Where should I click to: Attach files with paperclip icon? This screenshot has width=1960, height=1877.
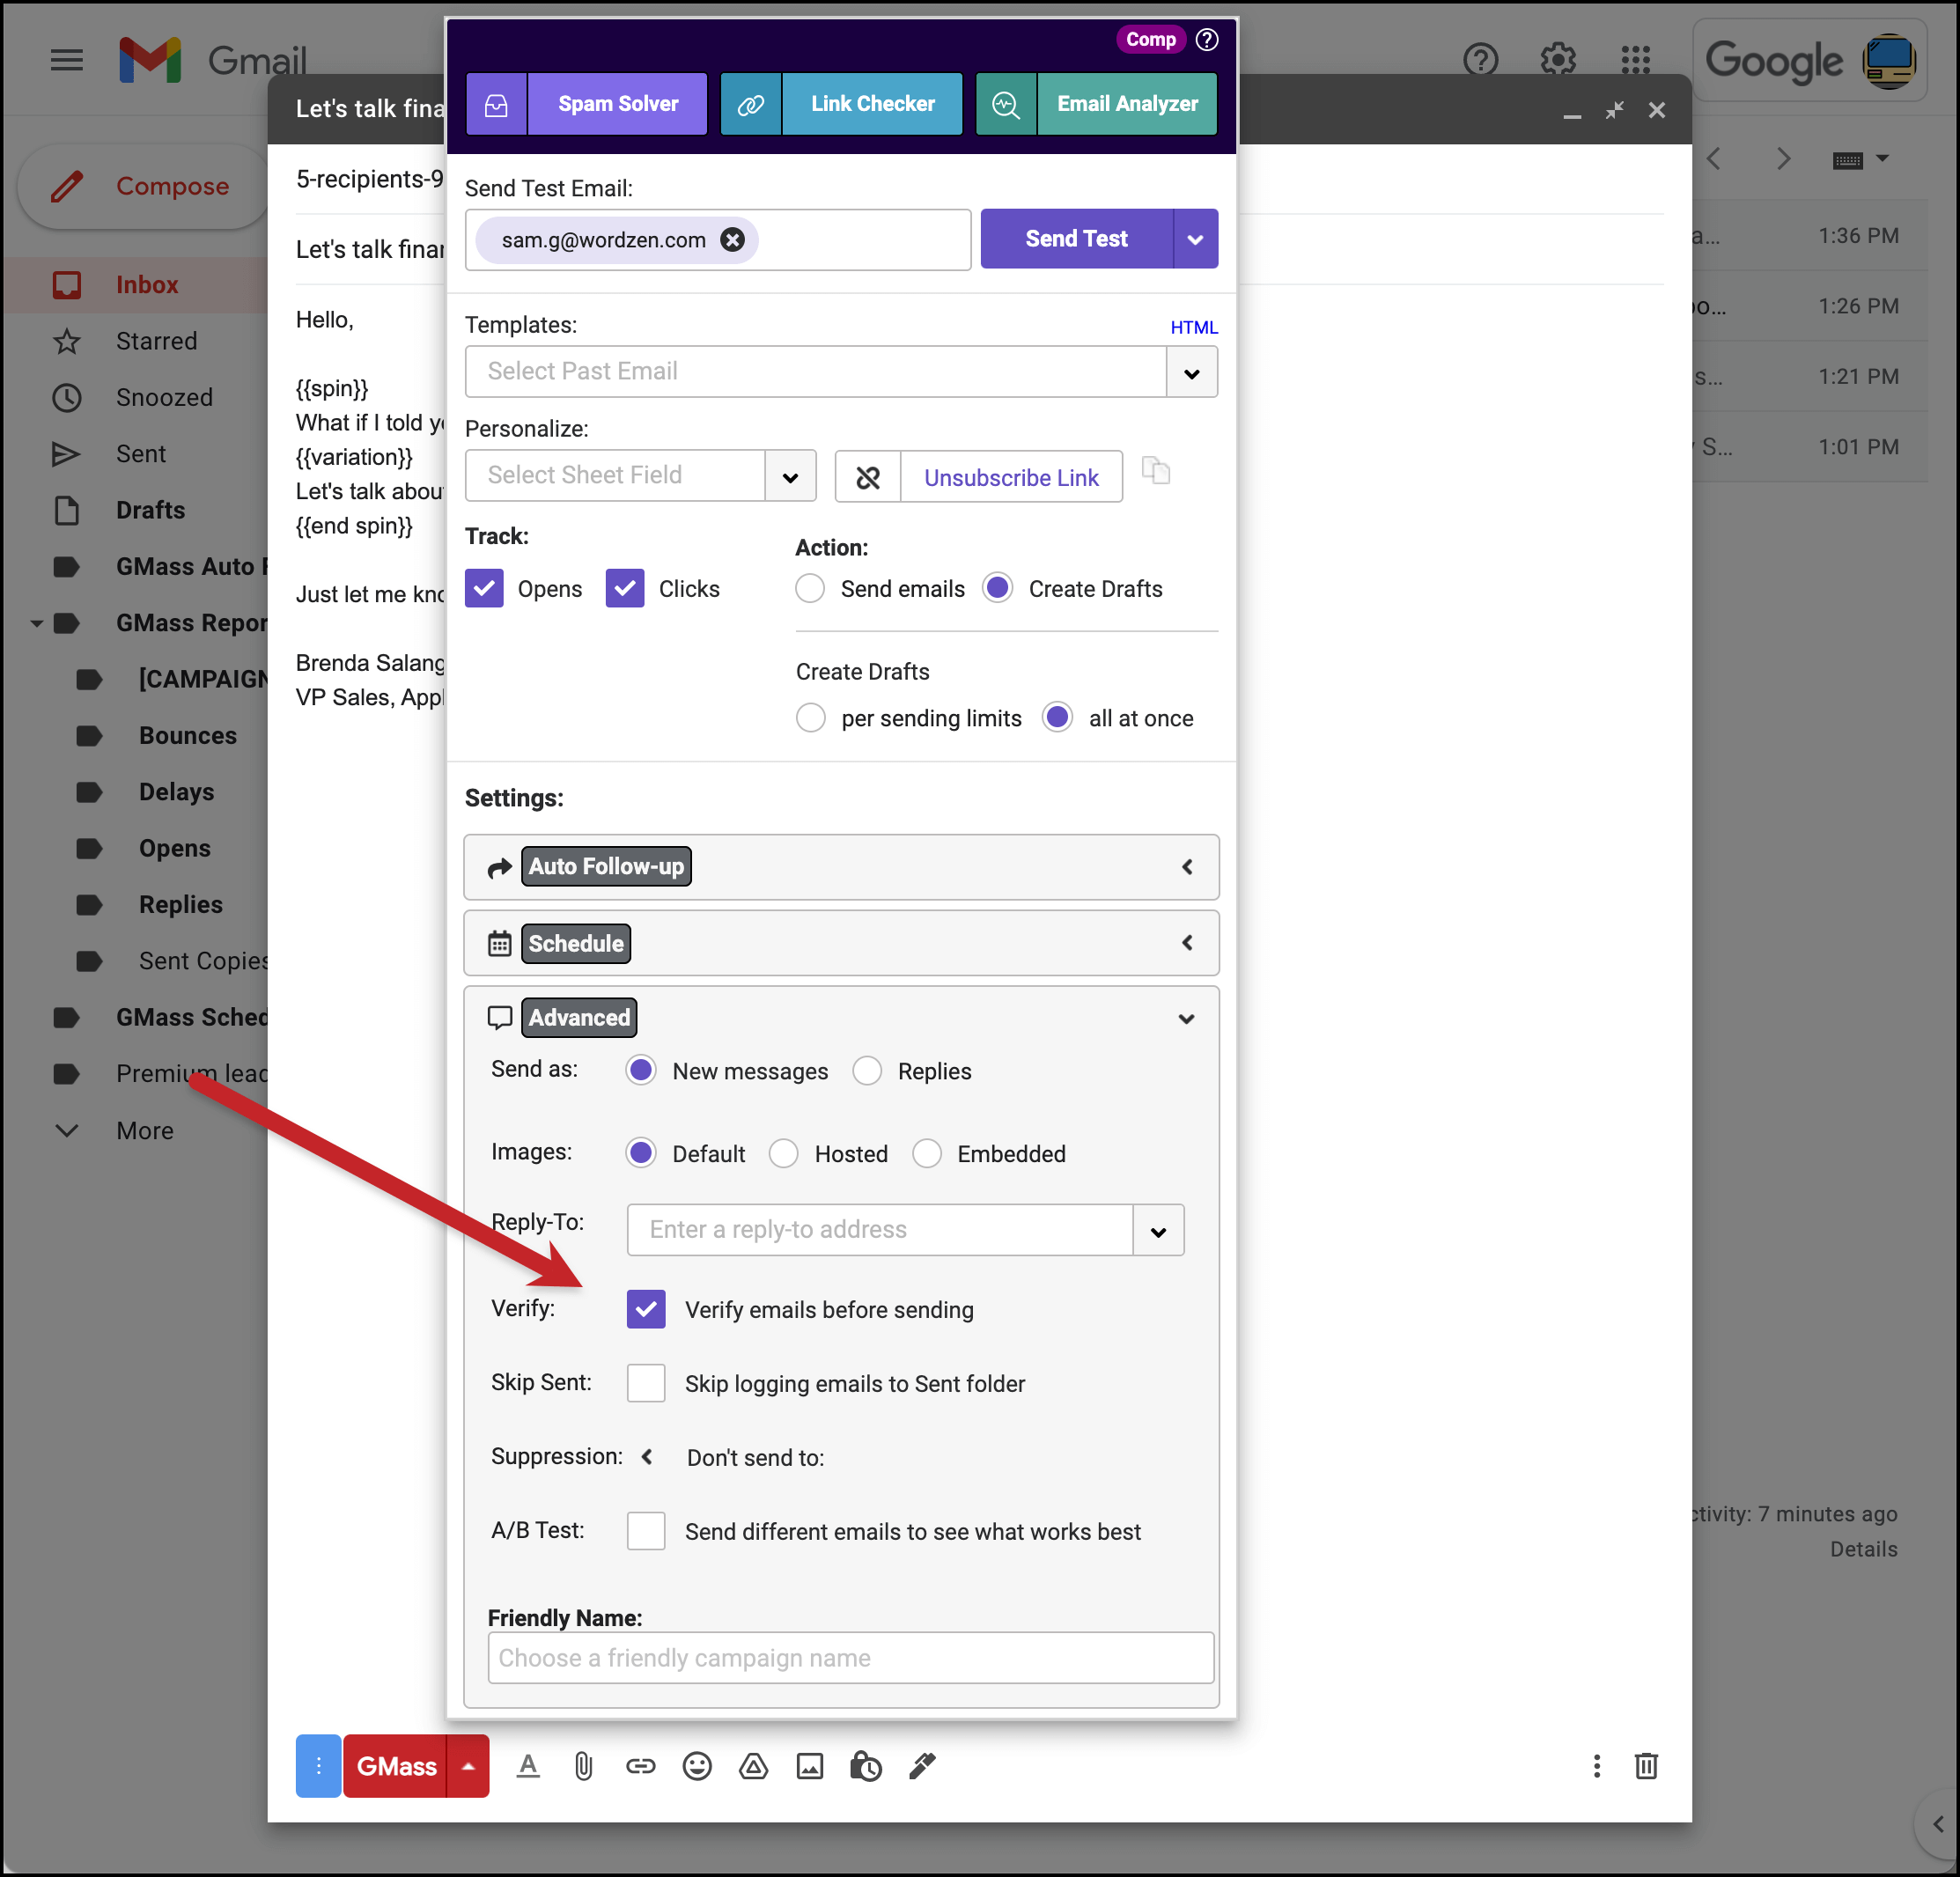pyautogui.click(x=584, y=1766)
